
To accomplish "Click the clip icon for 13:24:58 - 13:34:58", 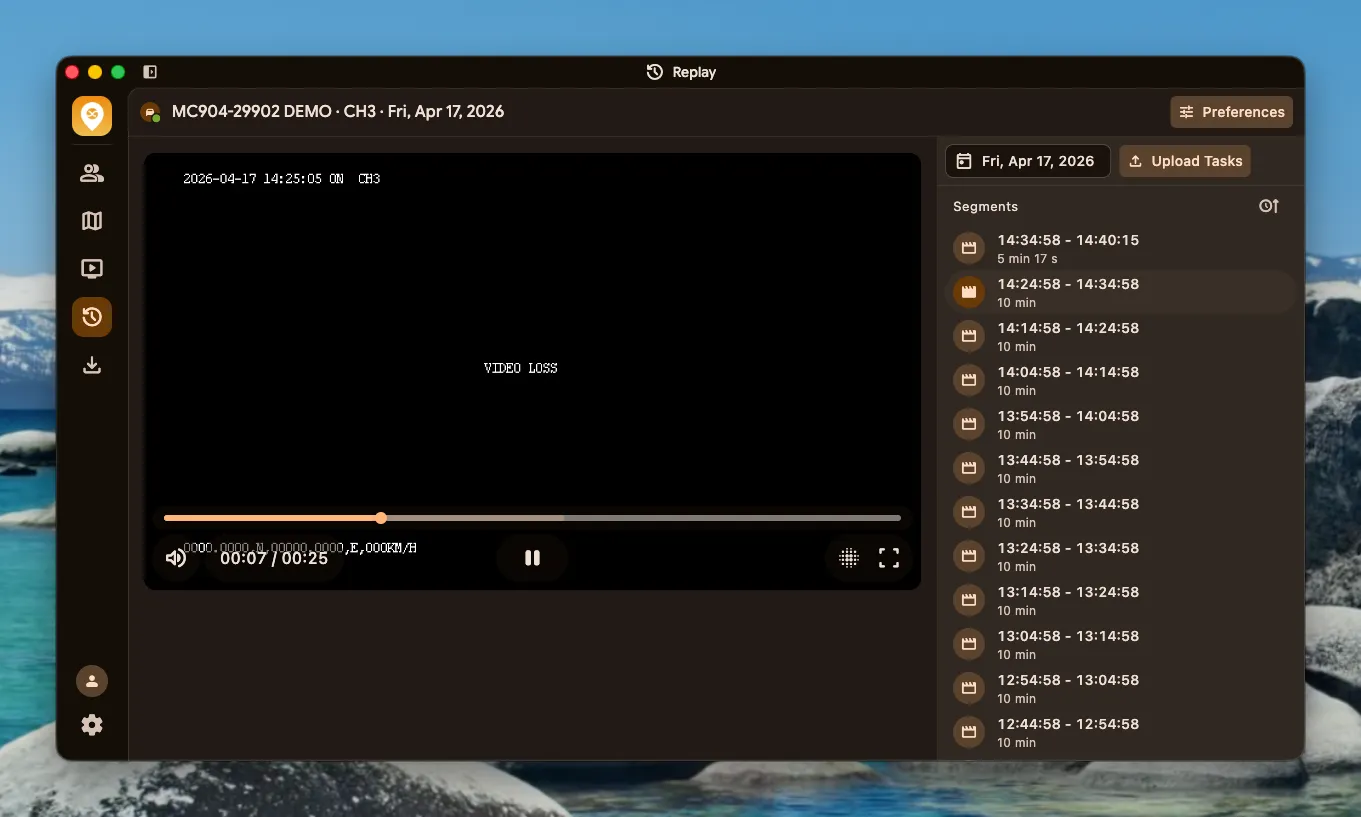I will tap(969, 556).
